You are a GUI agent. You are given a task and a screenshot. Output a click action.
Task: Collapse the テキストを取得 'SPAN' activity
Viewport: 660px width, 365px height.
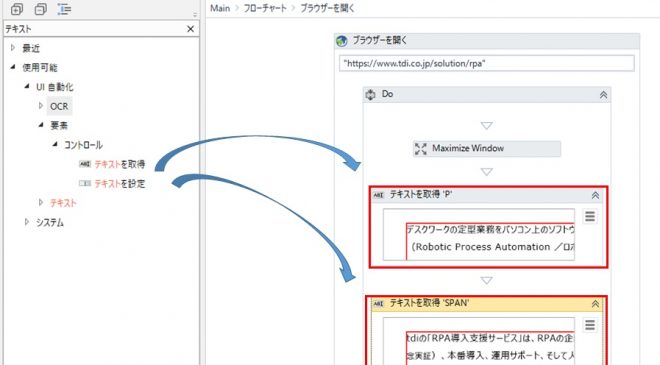(x=595, y=304)
